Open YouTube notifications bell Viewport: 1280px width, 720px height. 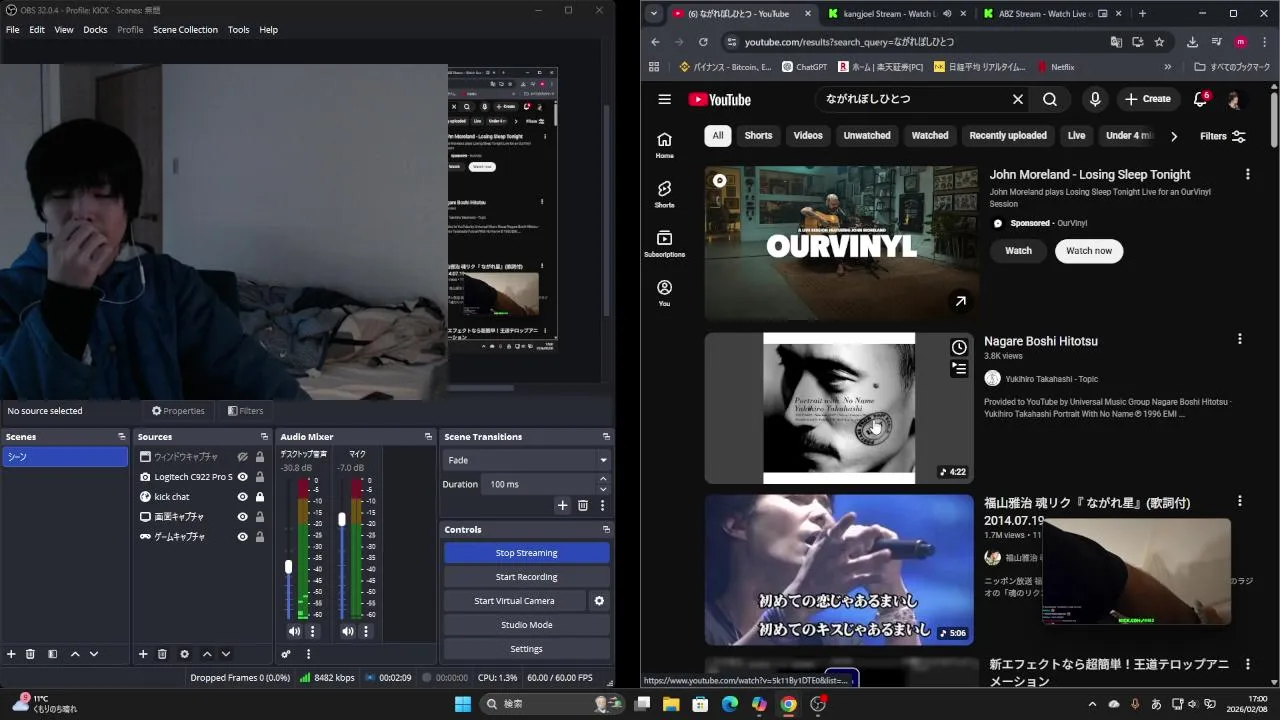[1201, 99]
